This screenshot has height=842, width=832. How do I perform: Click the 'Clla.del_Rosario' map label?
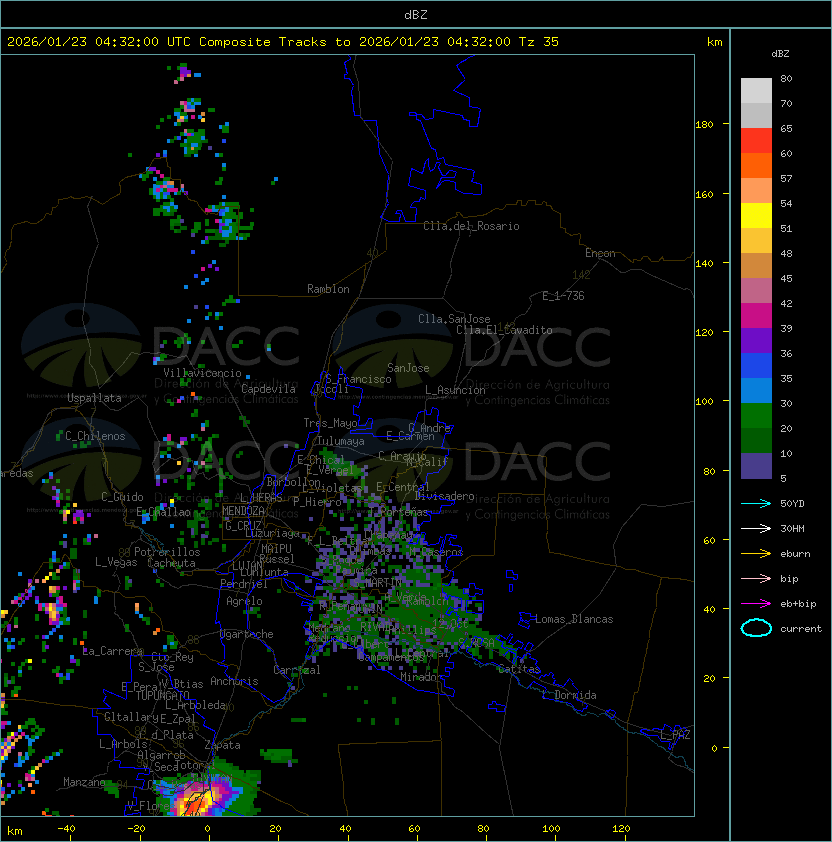tap(471, 226)
